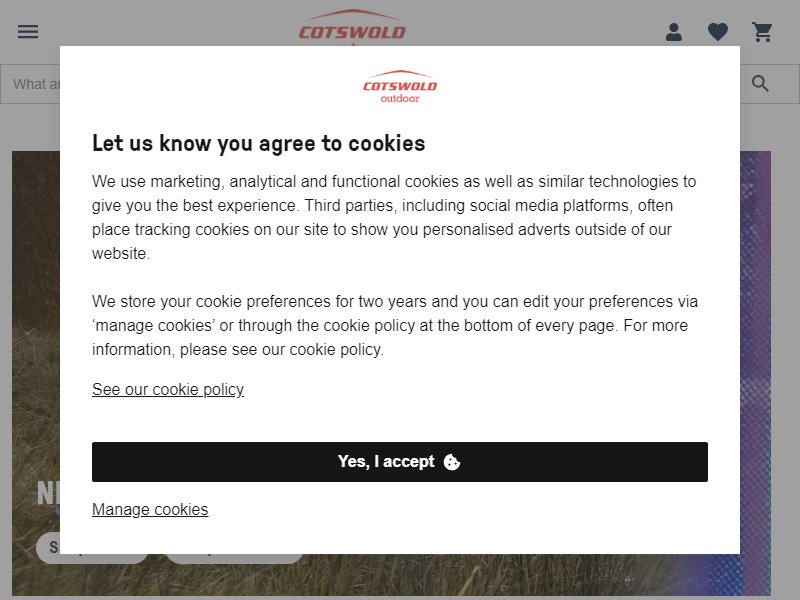800x600 pixels.
Task: Click the Cotswold logo in the header
Action: (x=352, y=27)
